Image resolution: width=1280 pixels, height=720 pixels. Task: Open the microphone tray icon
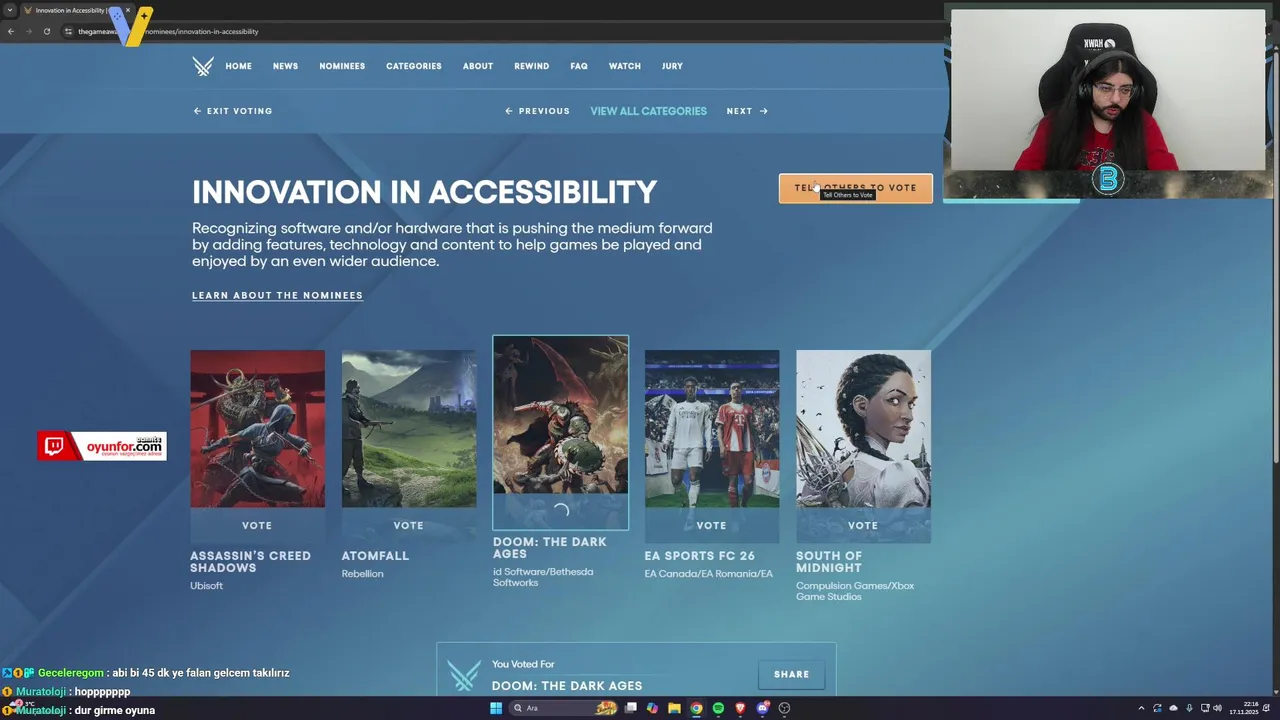tap(1189, 708)
